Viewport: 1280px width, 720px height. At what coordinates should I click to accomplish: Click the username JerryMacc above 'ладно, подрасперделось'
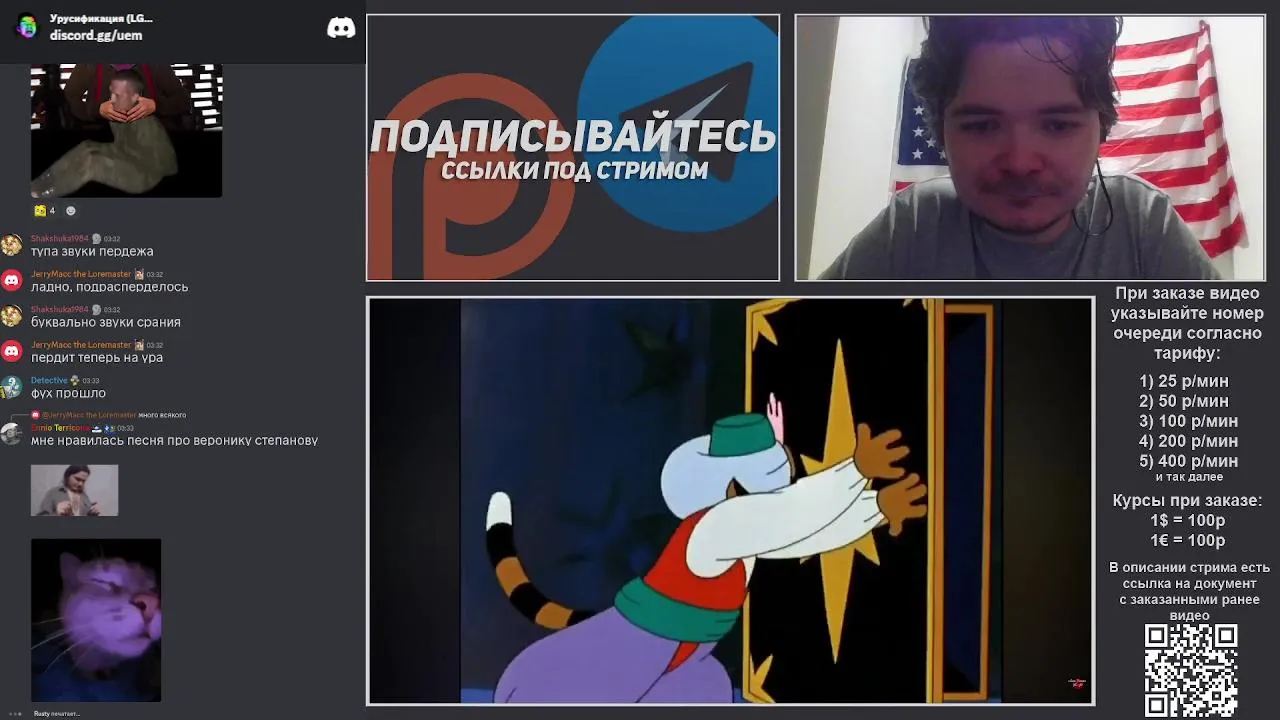coord(81,274)
